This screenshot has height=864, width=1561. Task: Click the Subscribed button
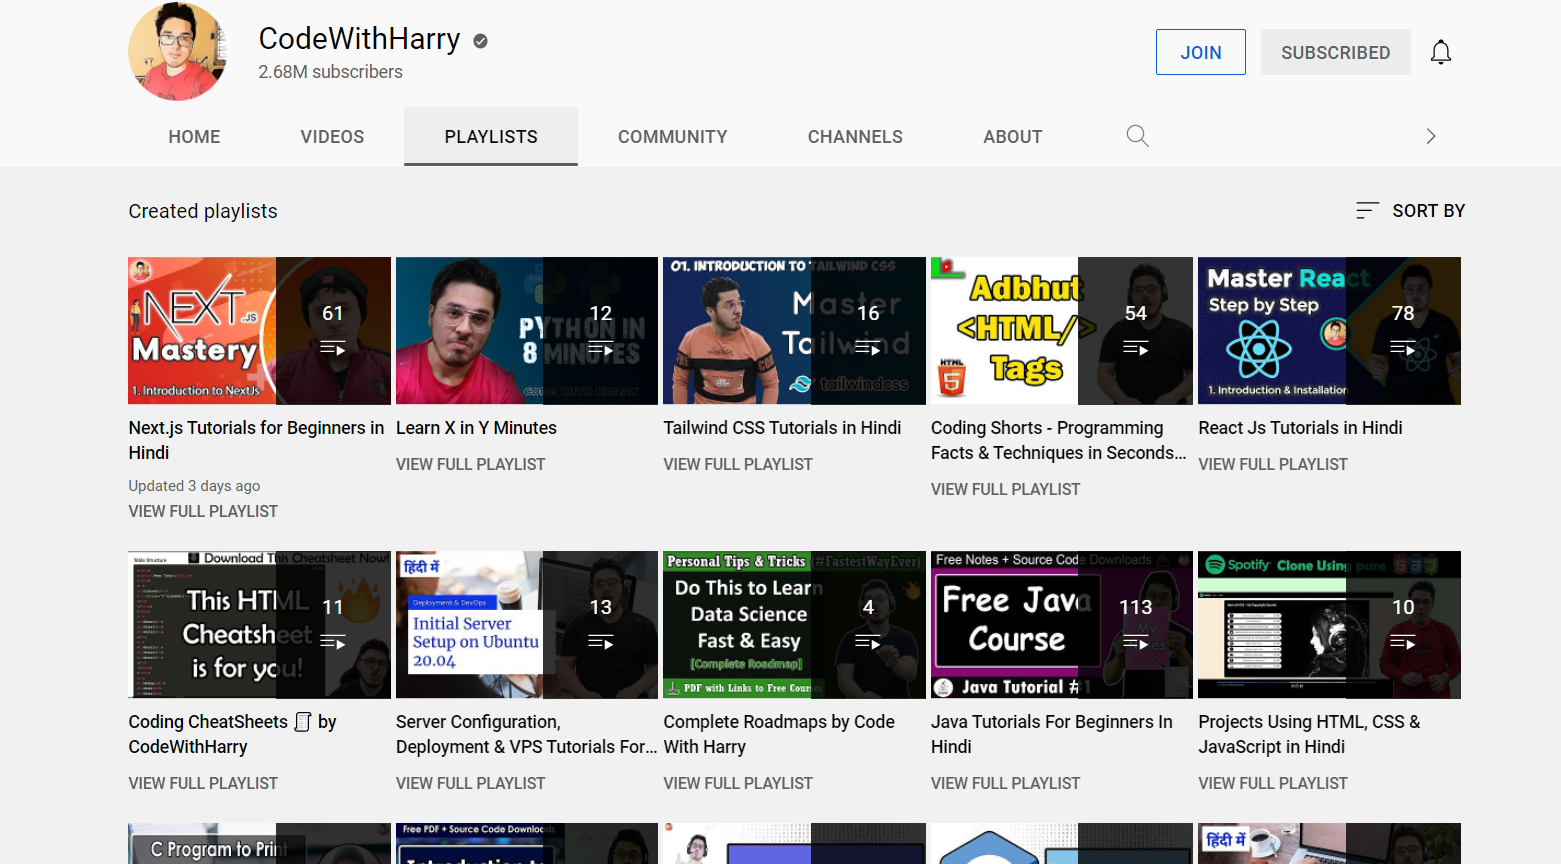[1335, 52]
